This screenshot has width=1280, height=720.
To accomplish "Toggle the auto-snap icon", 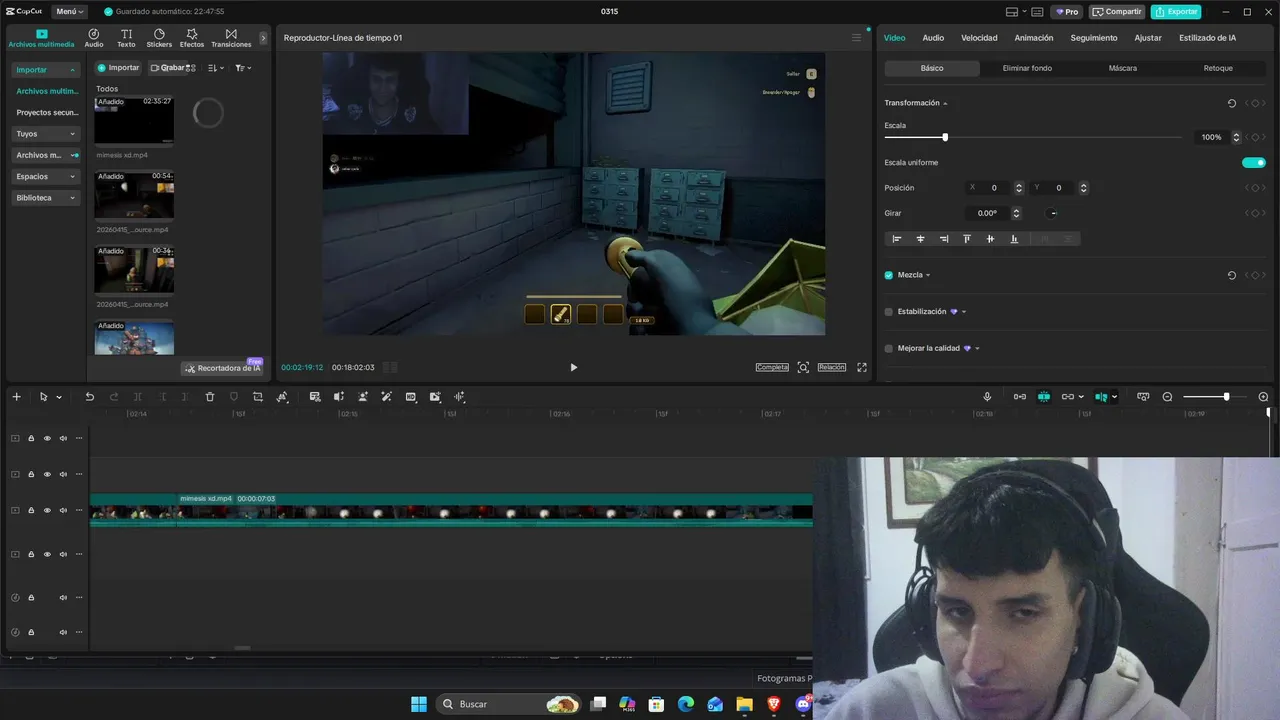I will click(1044, 397).
